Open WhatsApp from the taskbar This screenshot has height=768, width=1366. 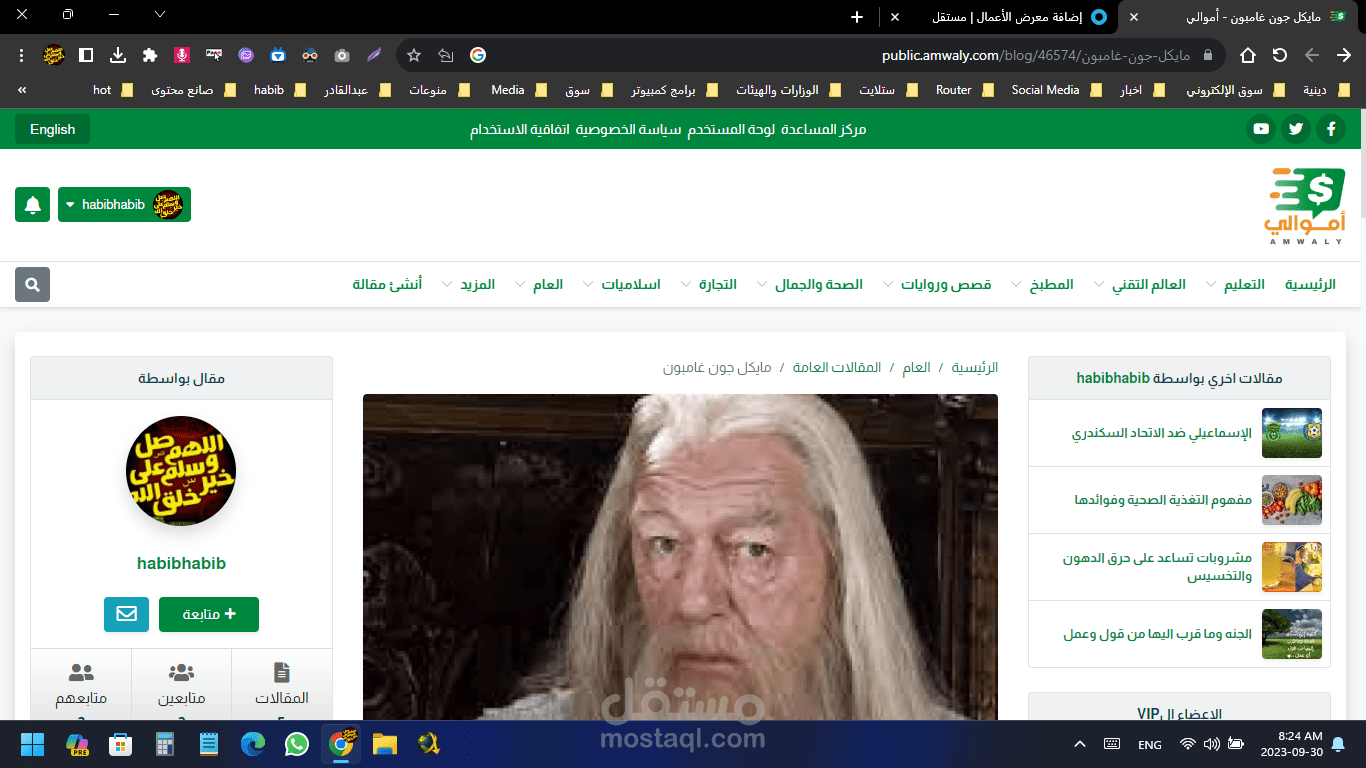coord(297,744)
